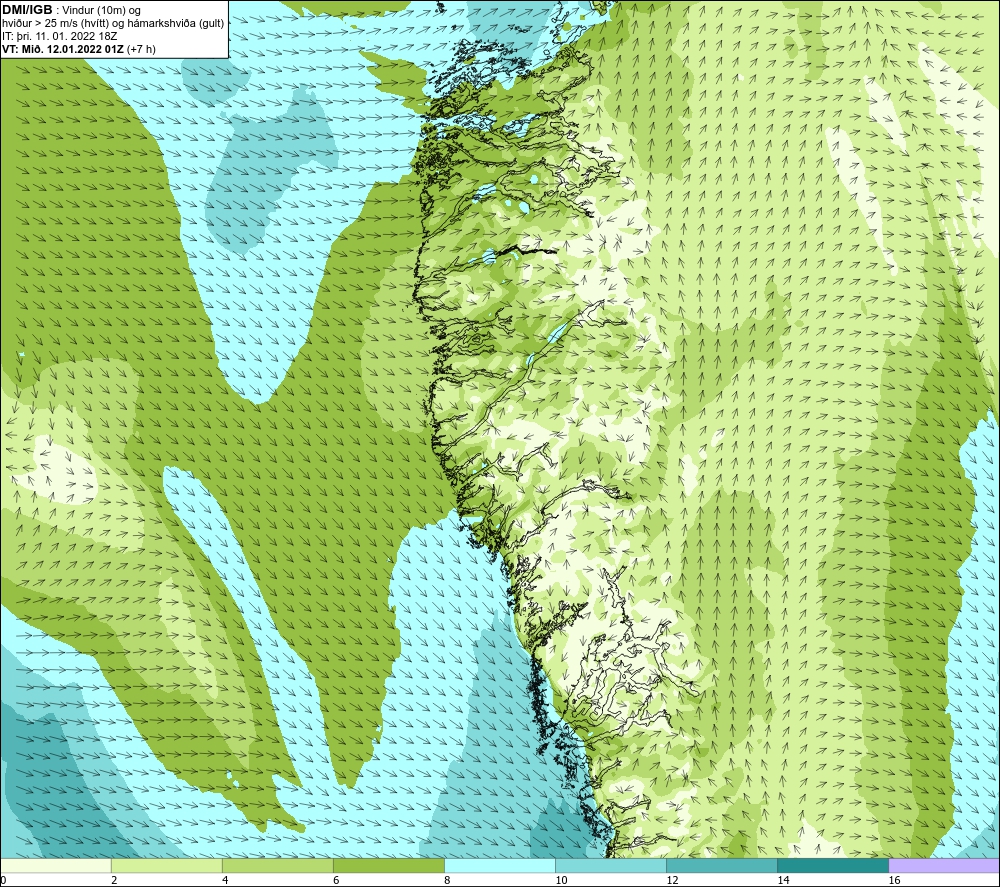Image resolution: width=1000 pixels, height=887 pixels.
Task: Select the 12–14 m/s teal legend swatch
Action: pos(722,865)
